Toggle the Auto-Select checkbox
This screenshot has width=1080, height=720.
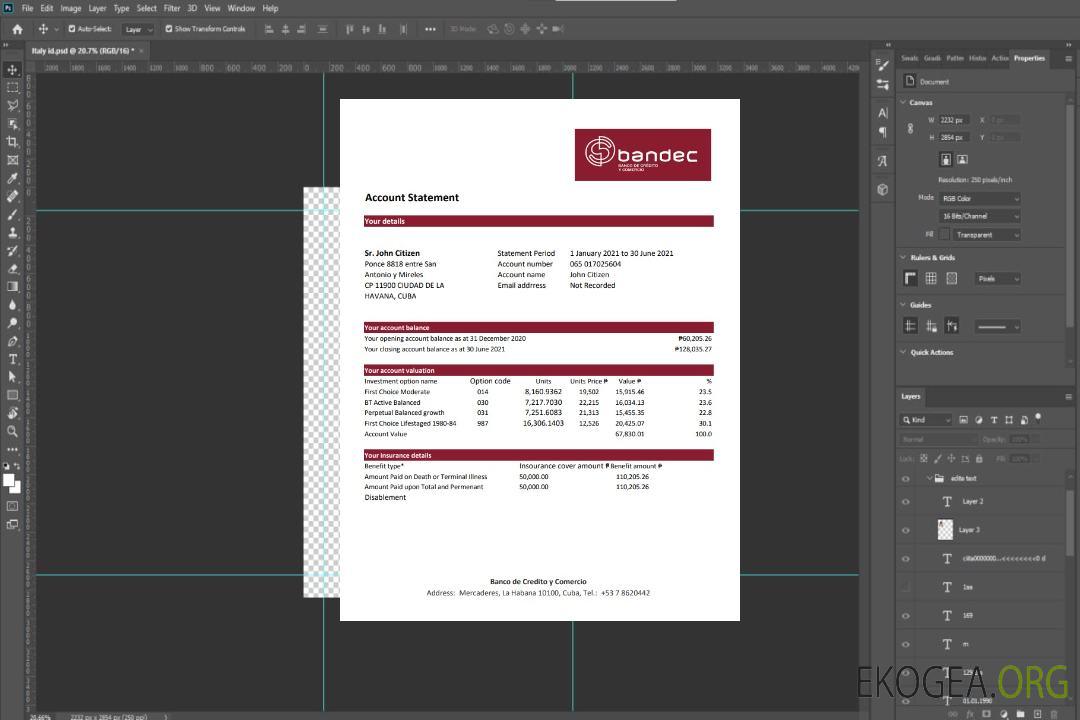pos(72,29)
